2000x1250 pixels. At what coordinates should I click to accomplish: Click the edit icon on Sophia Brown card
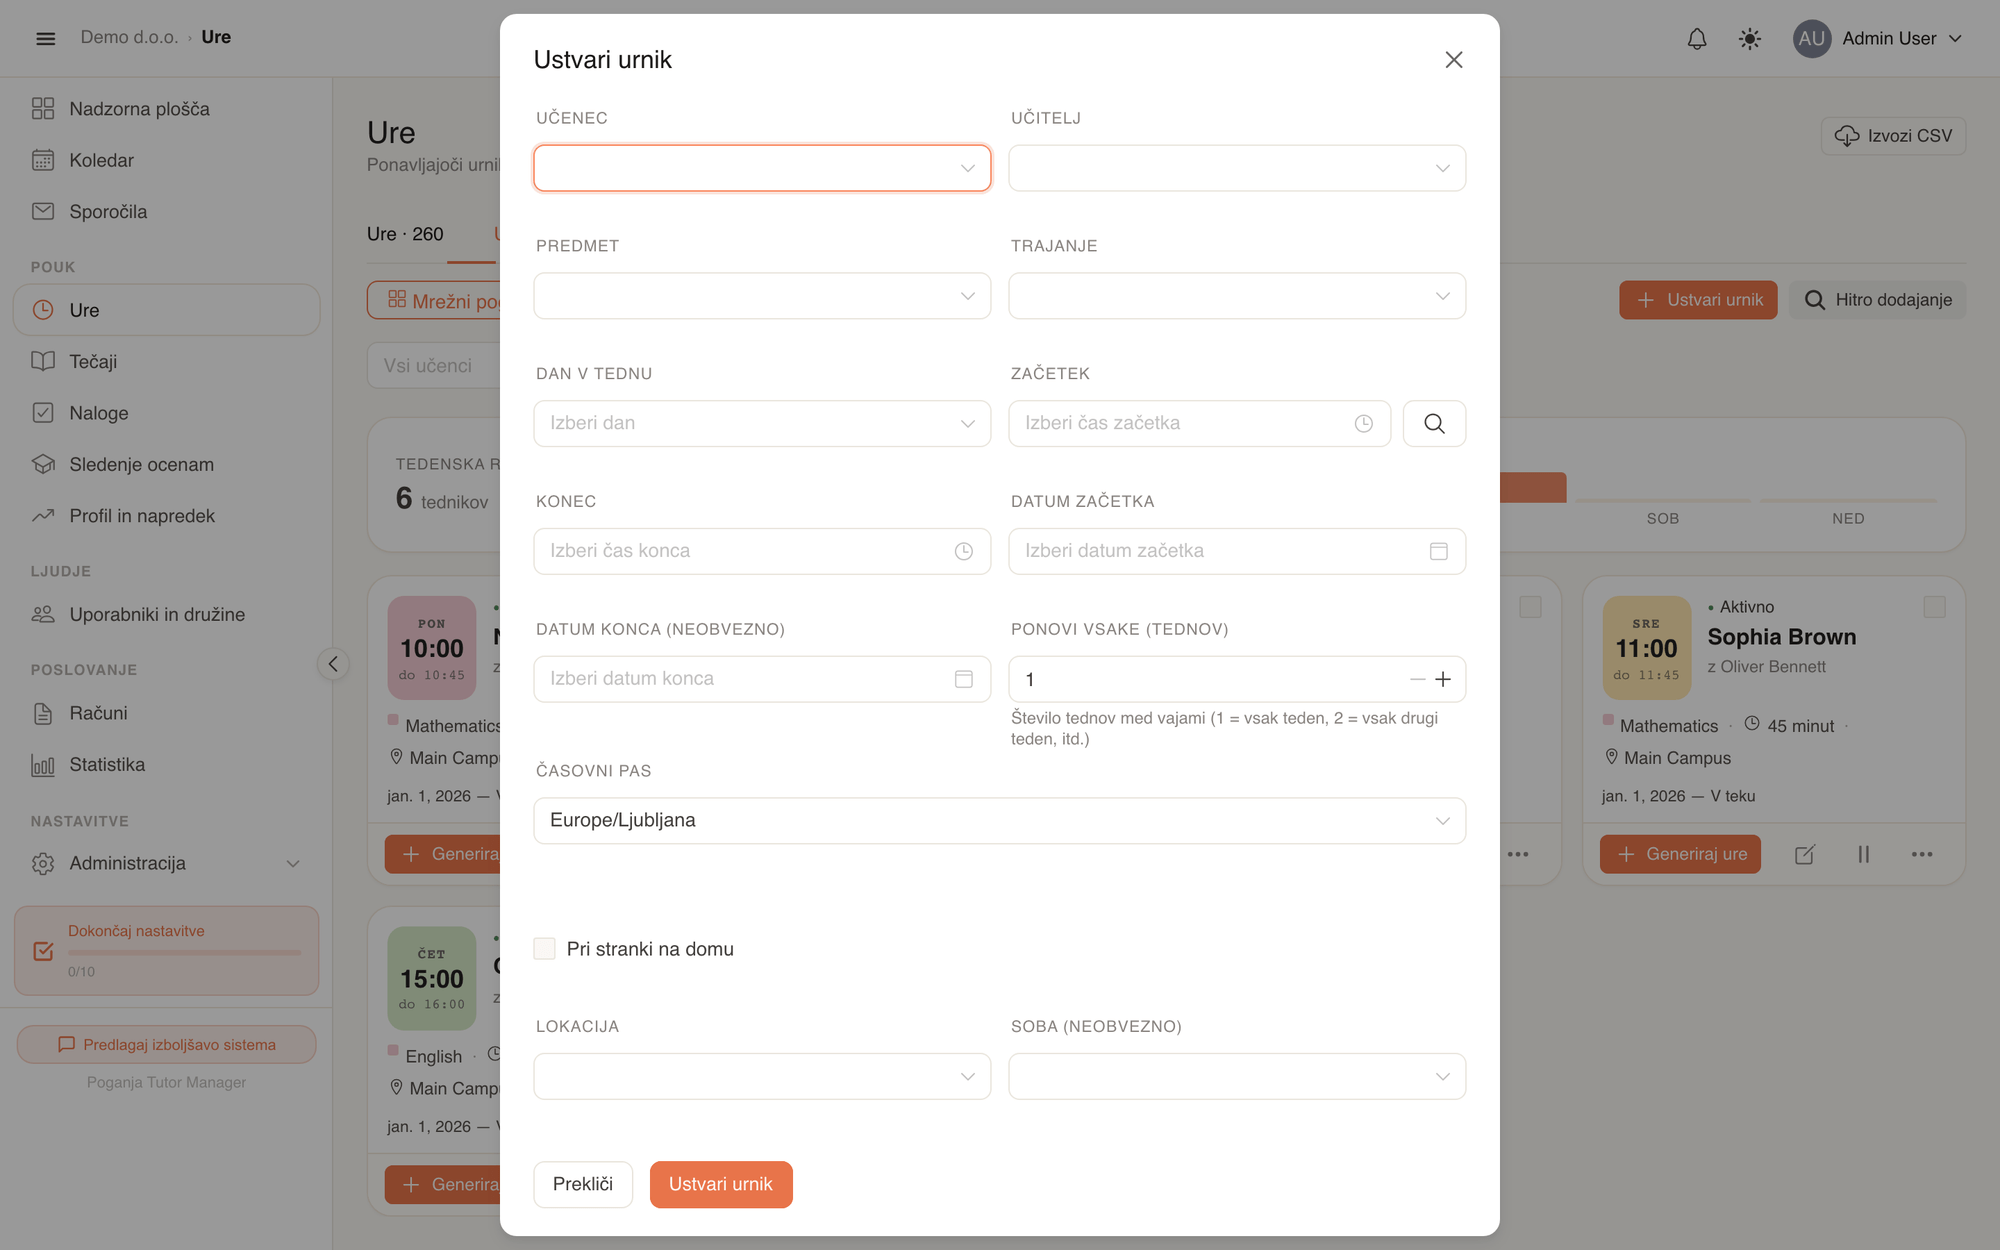(1804, 855)
